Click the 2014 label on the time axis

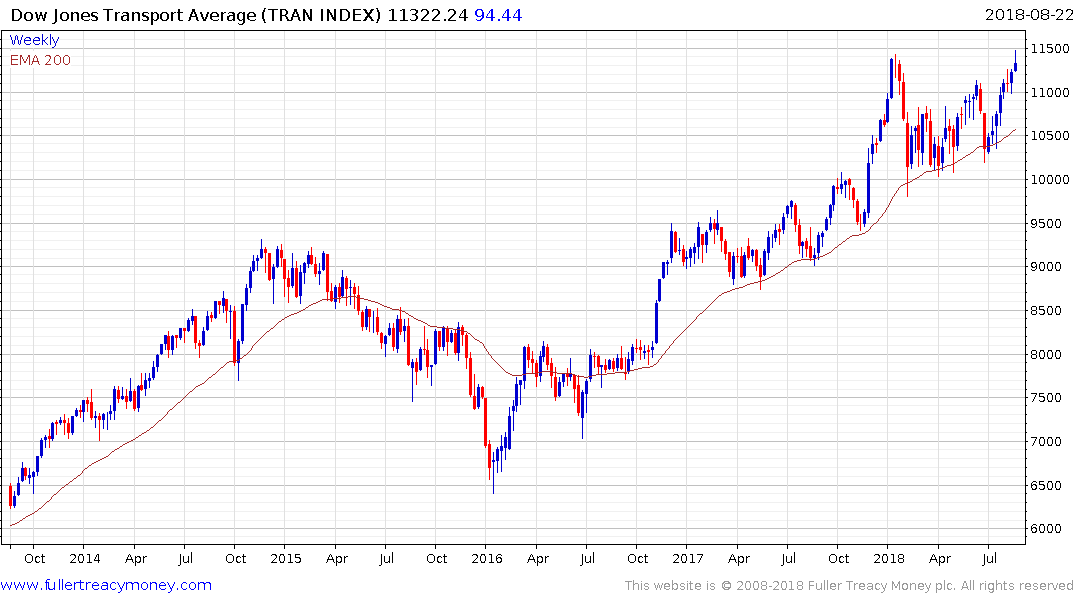(x=86, y=559)
